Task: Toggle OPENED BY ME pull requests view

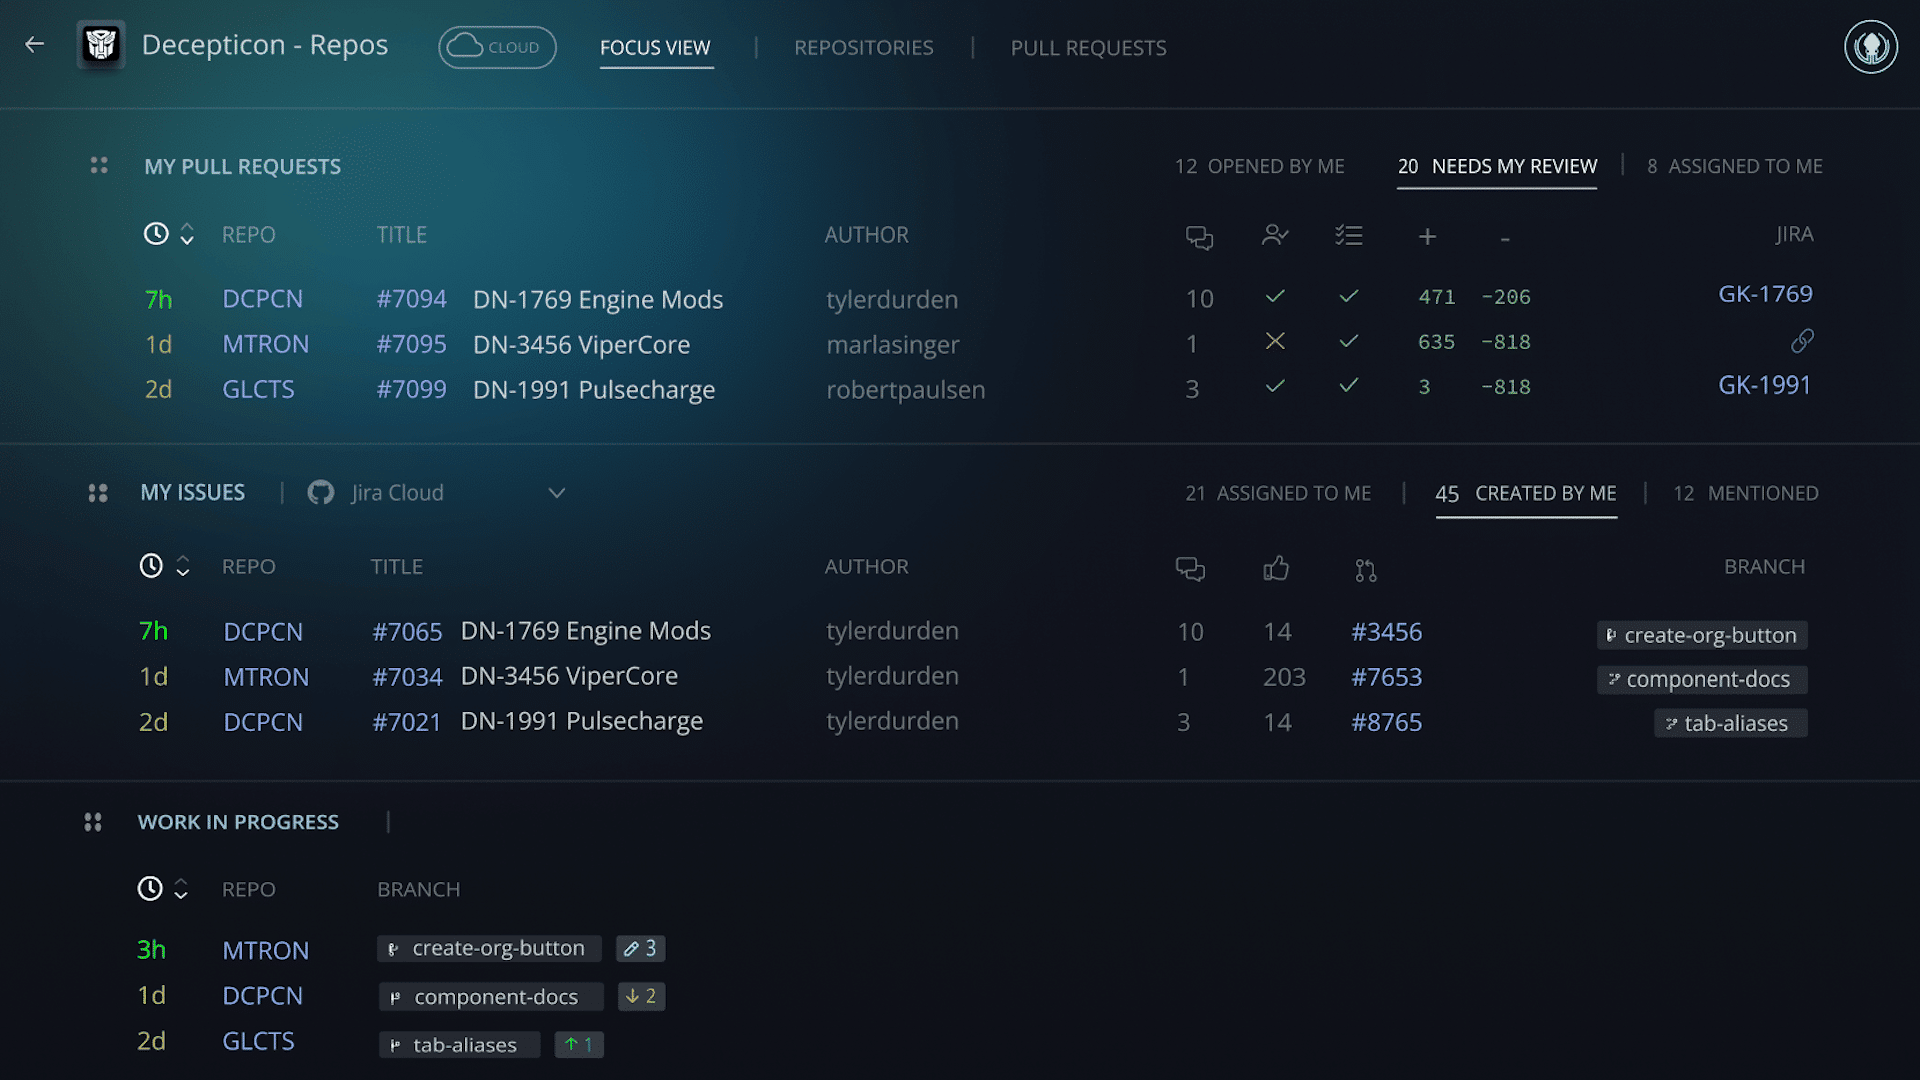Action: coord(1261,165)
